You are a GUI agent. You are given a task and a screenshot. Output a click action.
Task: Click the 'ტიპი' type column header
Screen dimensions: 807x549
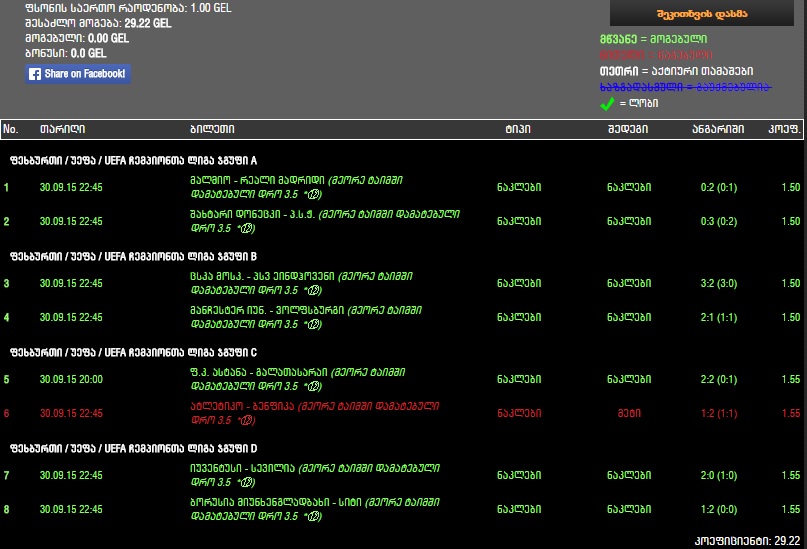(518, 129)
